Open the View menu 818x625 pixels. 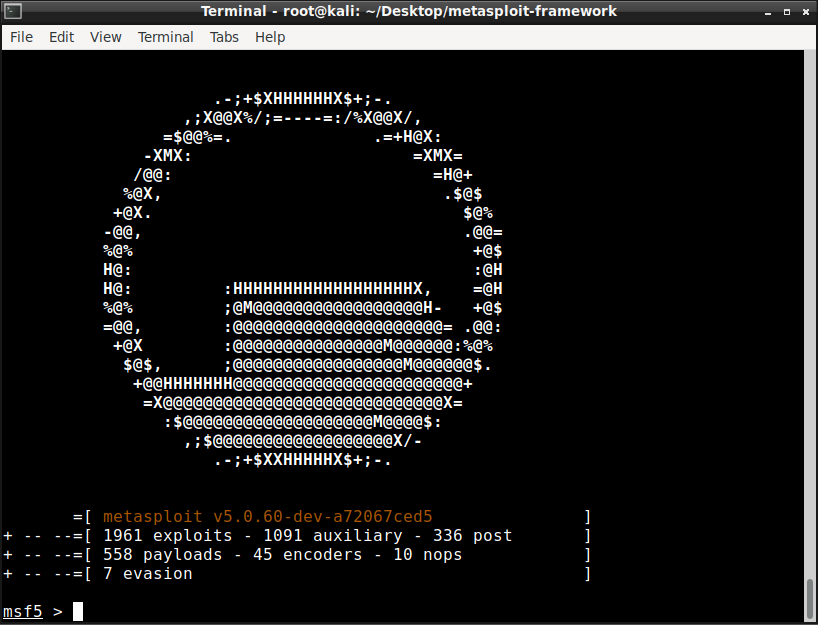tap(105, 37)
